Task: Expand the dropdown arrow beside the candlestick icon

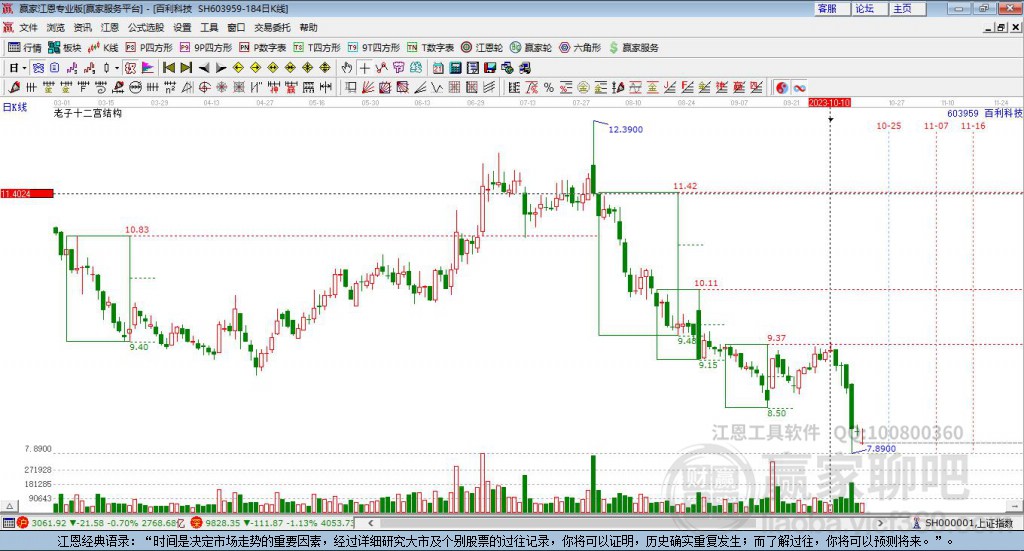Action: point(117,68)
